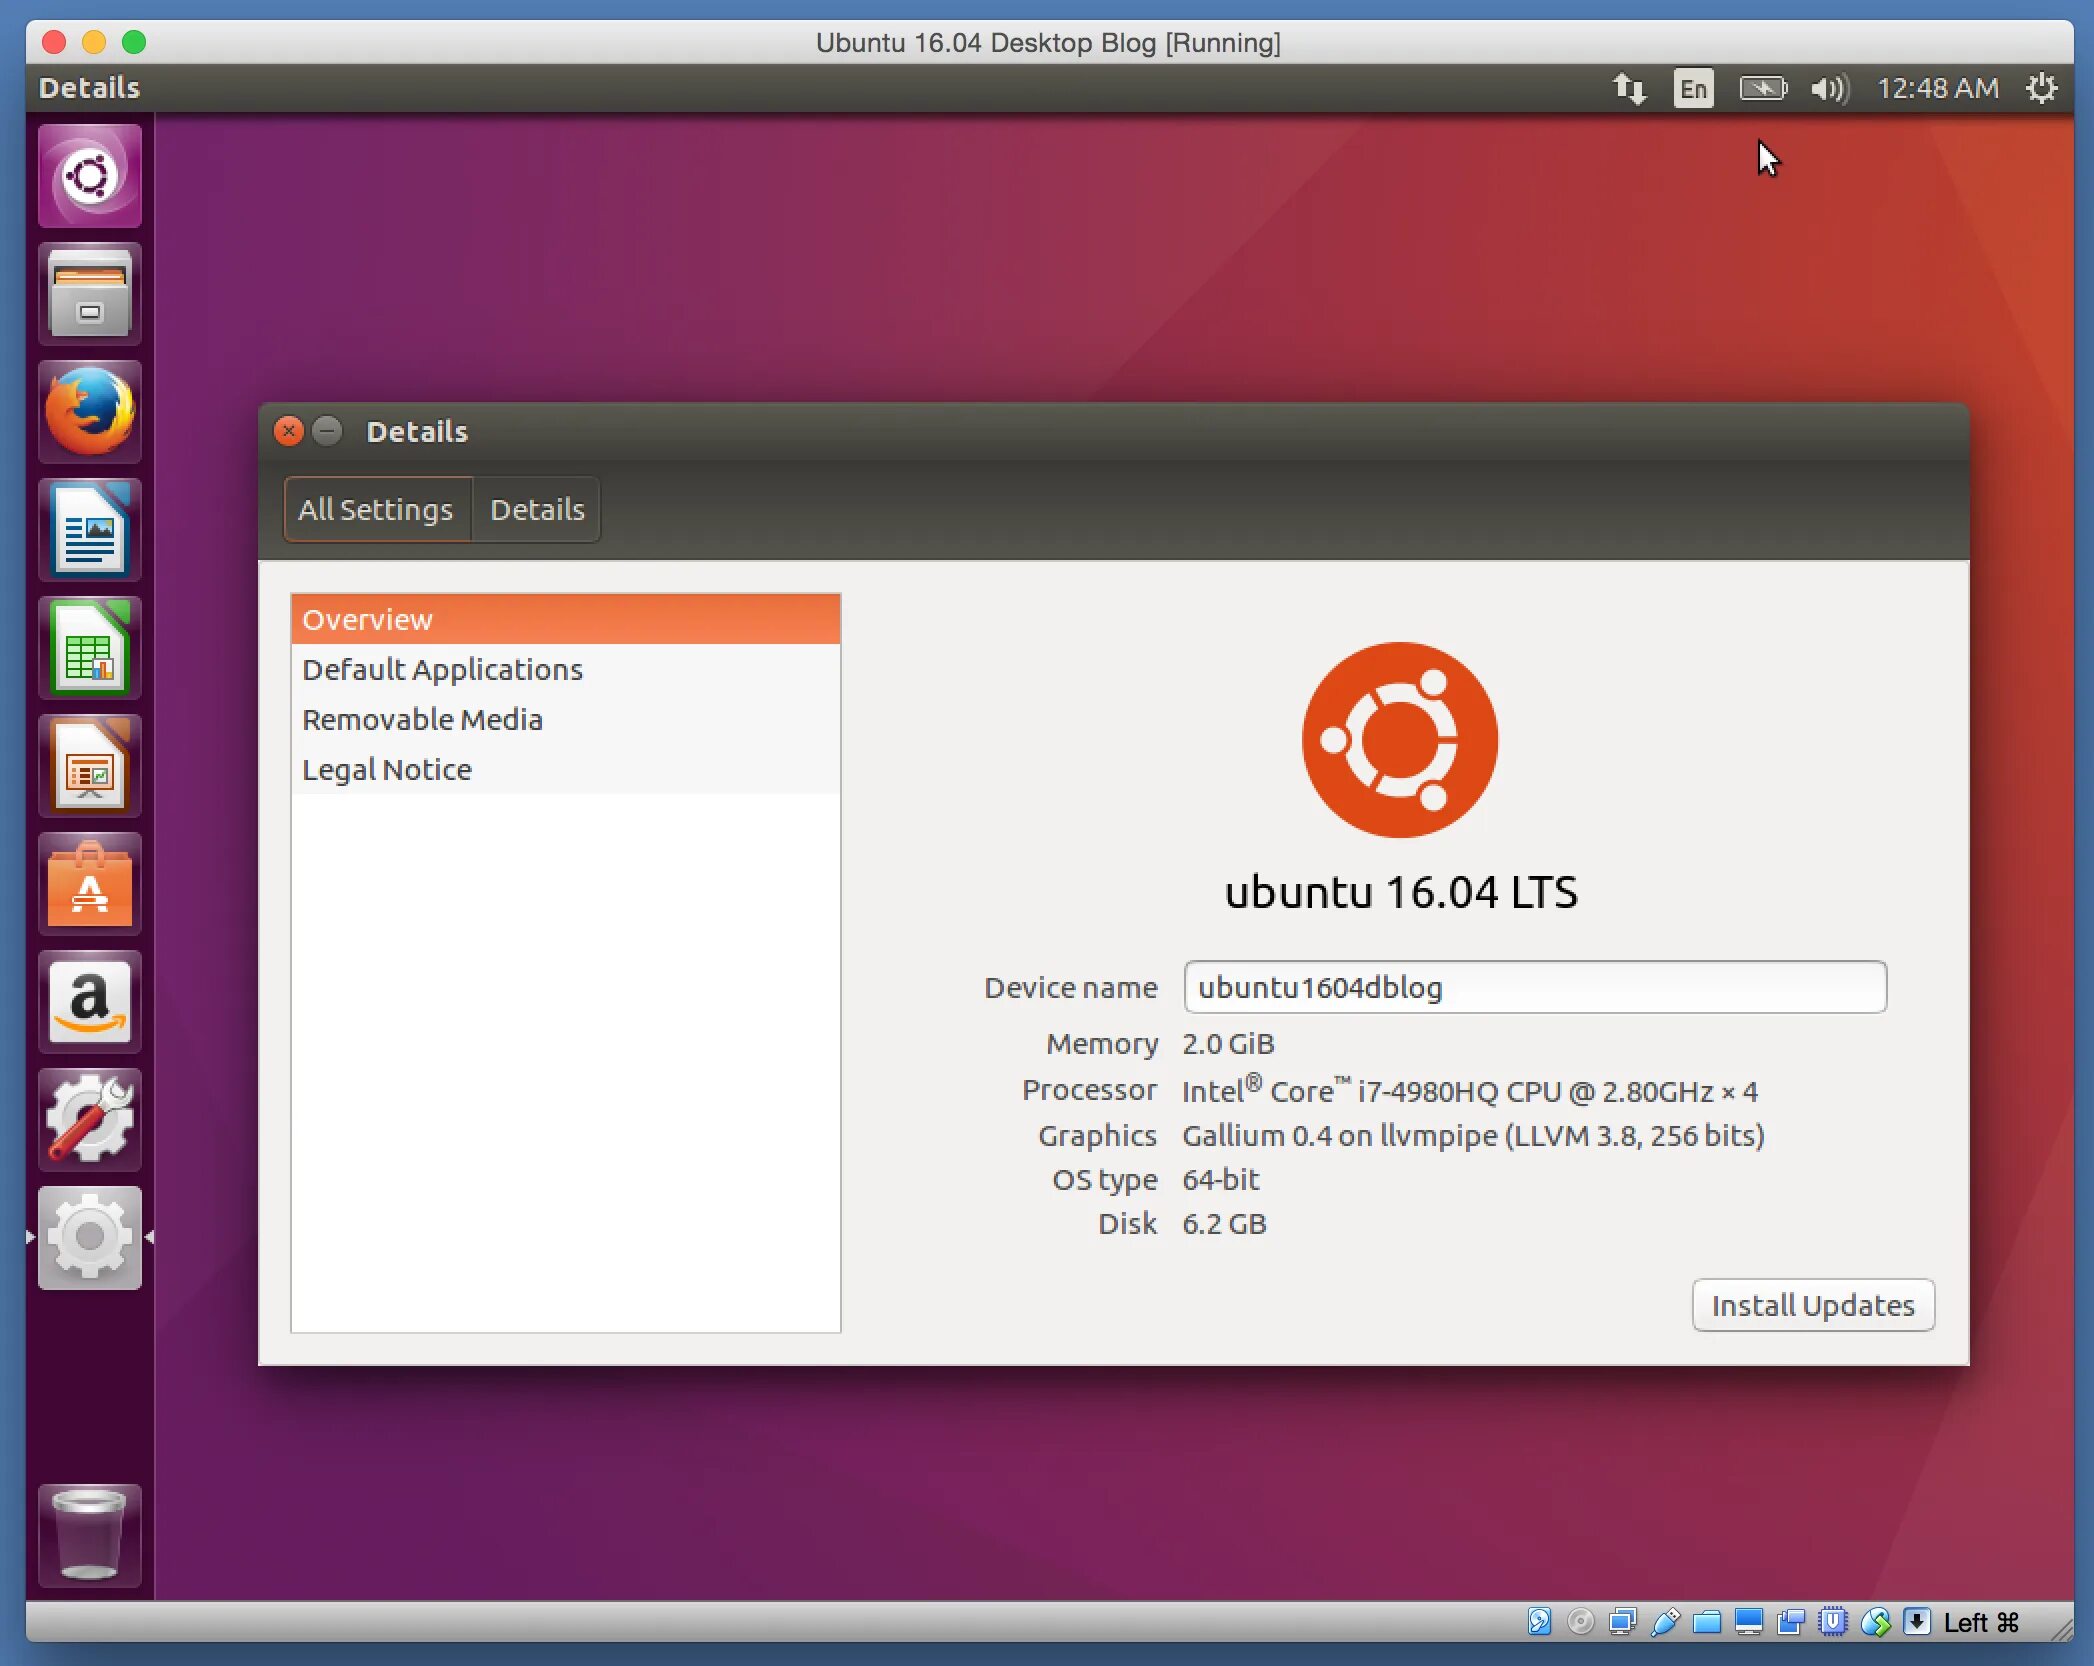Open the Ubuntu Dash search launcher

click(90, 177)
